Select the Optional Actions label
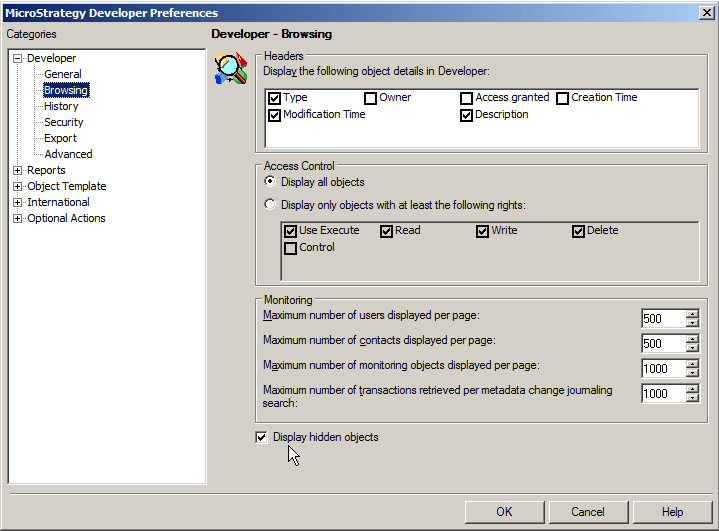The image size is (719, 531). pos(66,218)
